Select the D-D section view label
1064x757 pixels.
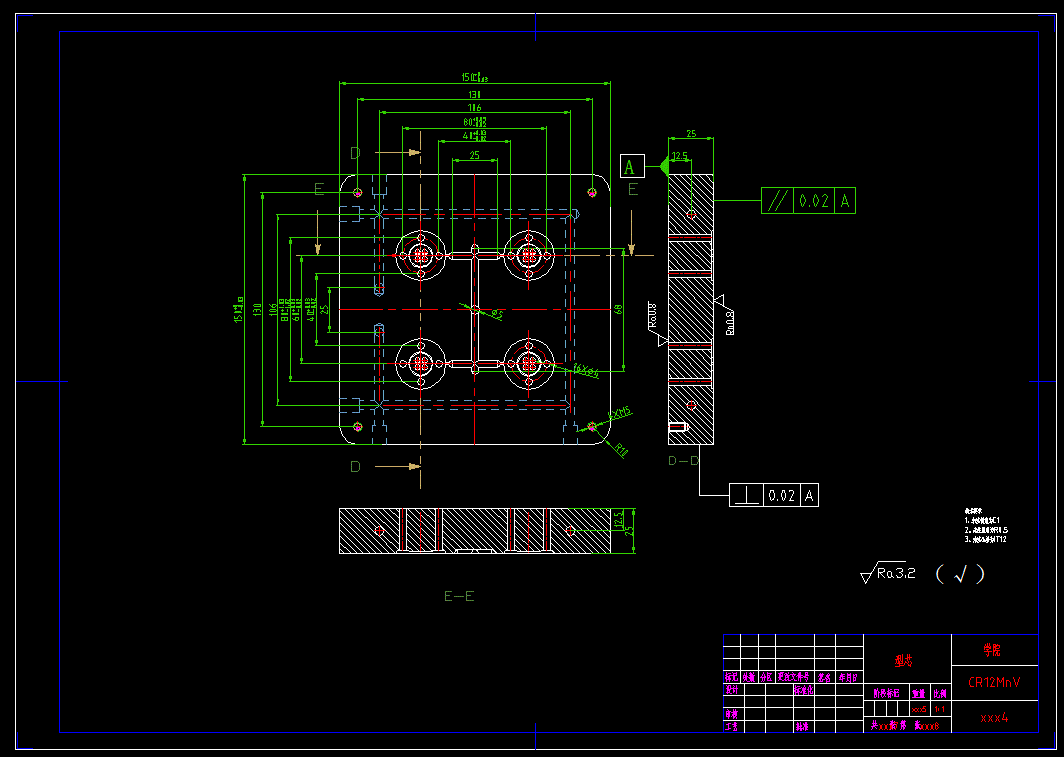(683, 461)
